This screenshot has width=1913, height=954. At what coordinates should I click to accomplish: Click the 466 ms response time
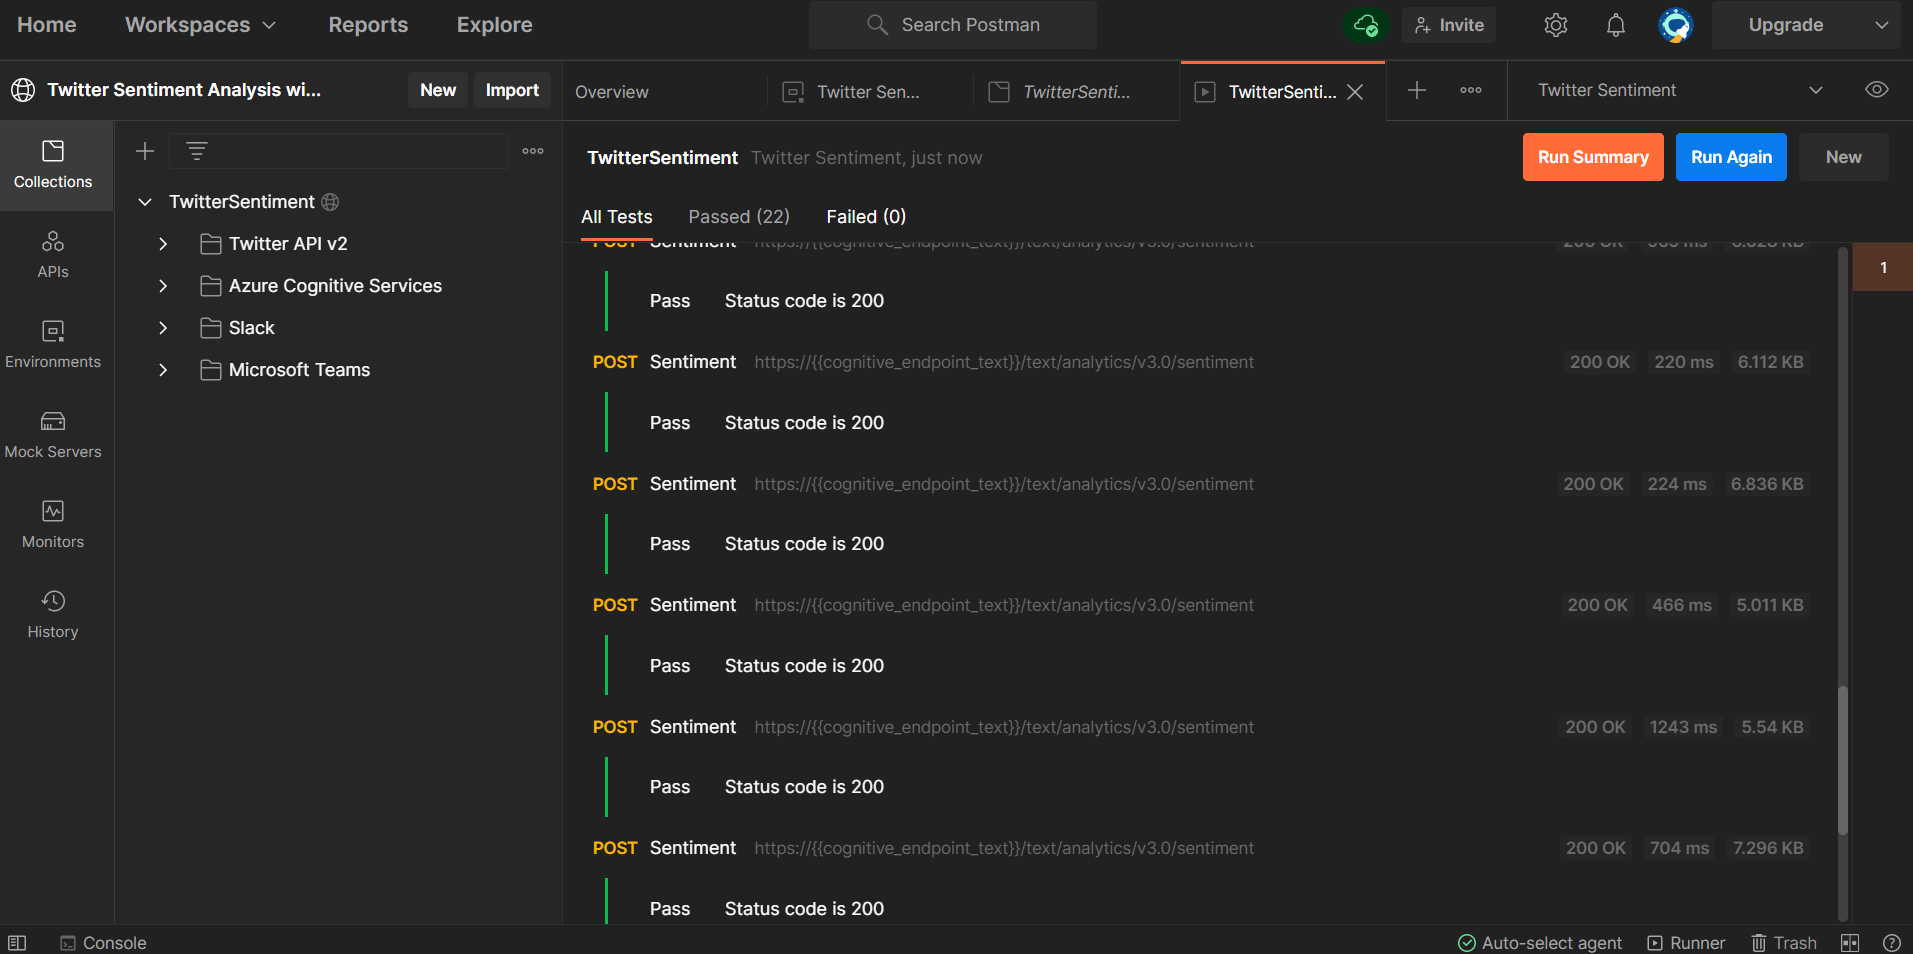1682,605
